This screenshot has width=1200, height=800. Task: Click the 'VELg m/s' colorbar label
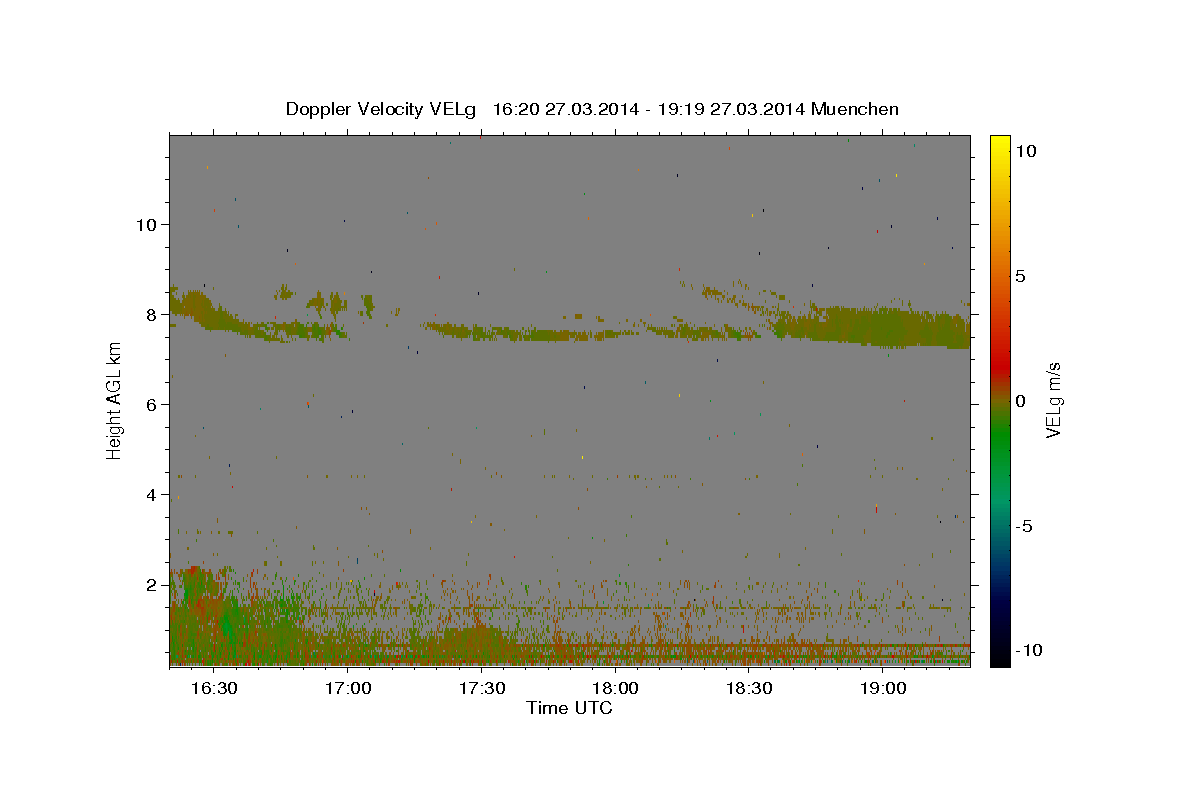point(1053,400)
